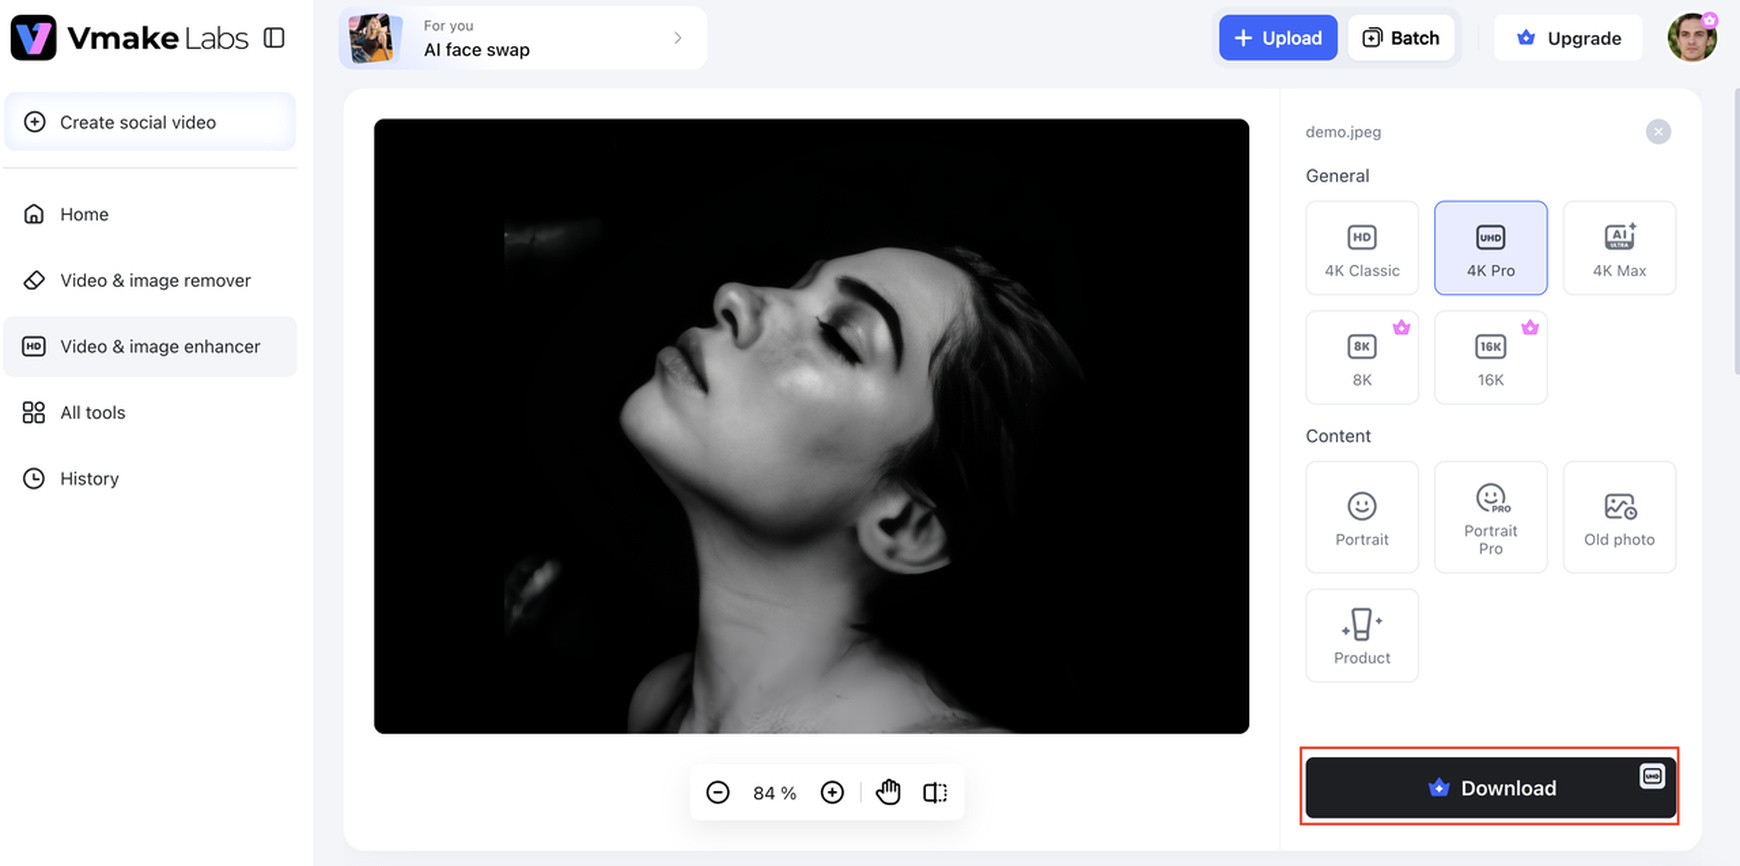Choose Portrait Pro content mode
The height and width of the screenshot is (866, 1740).
[1491, 517]
